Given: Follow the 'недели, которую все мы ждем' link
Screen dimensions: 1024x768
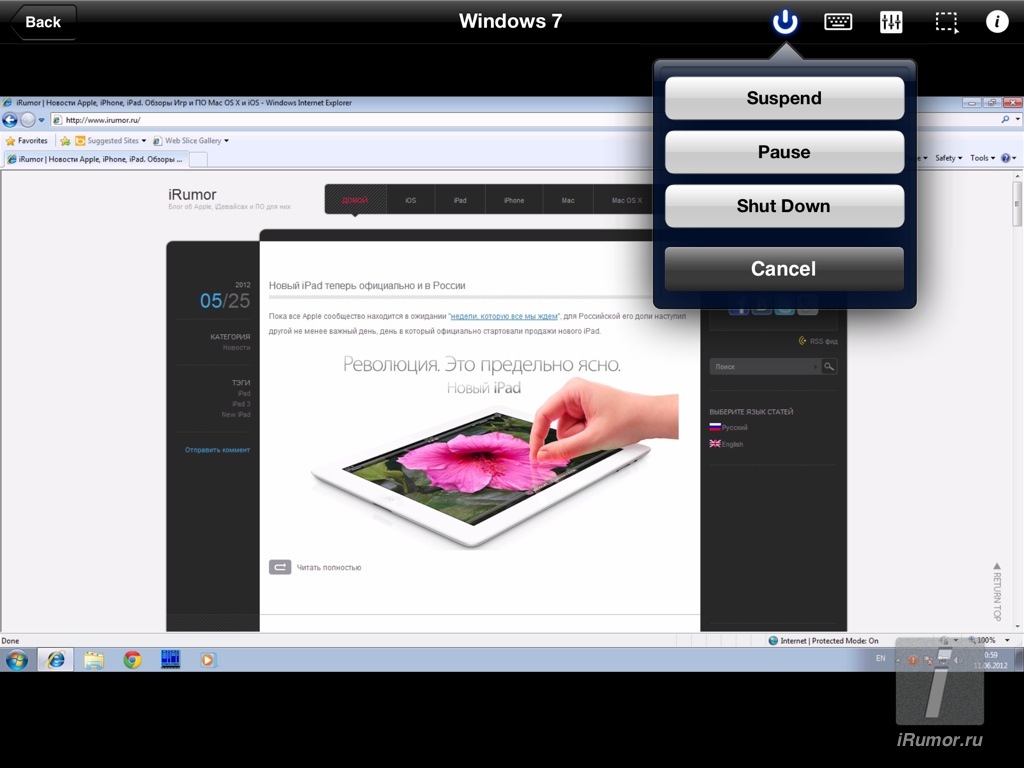Looking at the screenshot, I should tap(504, 316).
